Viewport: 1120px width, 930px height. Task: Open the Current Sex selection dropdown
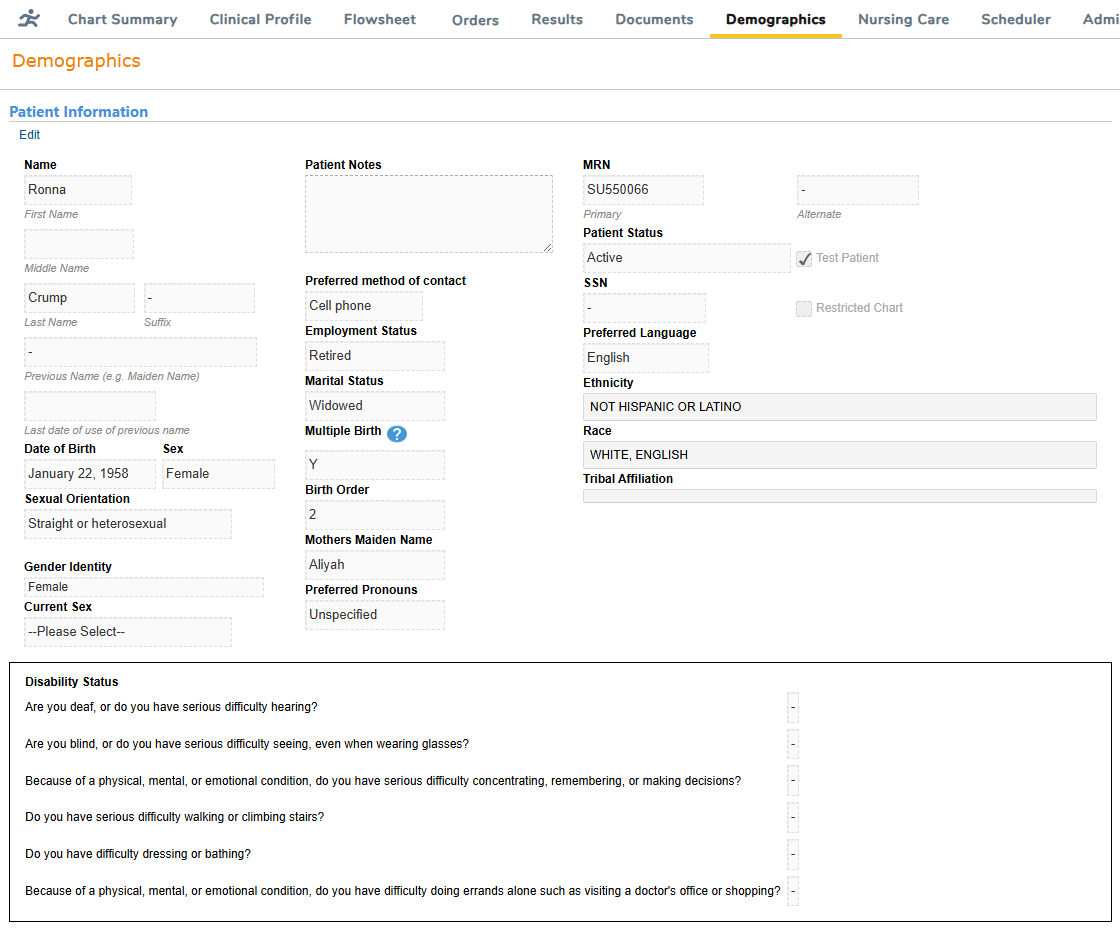(x=128, y=631)
